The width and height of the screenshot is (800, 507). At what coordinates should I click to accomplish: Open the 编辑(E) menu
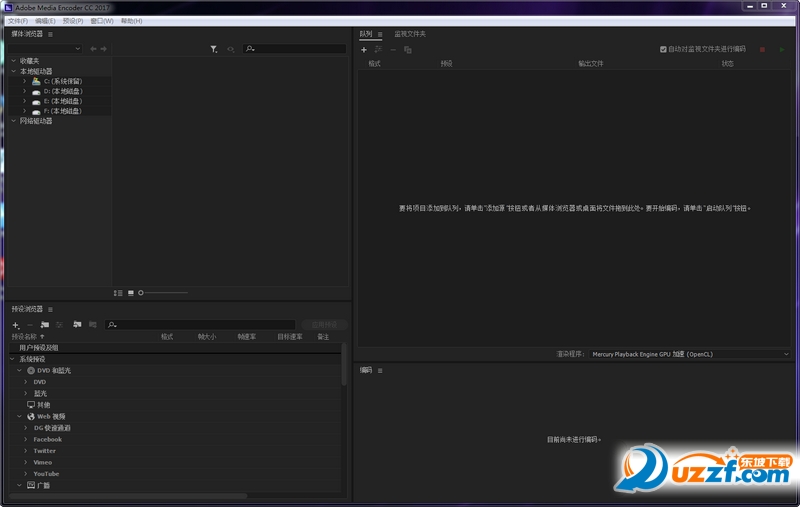pyautogui.click(x=45, y=21)
